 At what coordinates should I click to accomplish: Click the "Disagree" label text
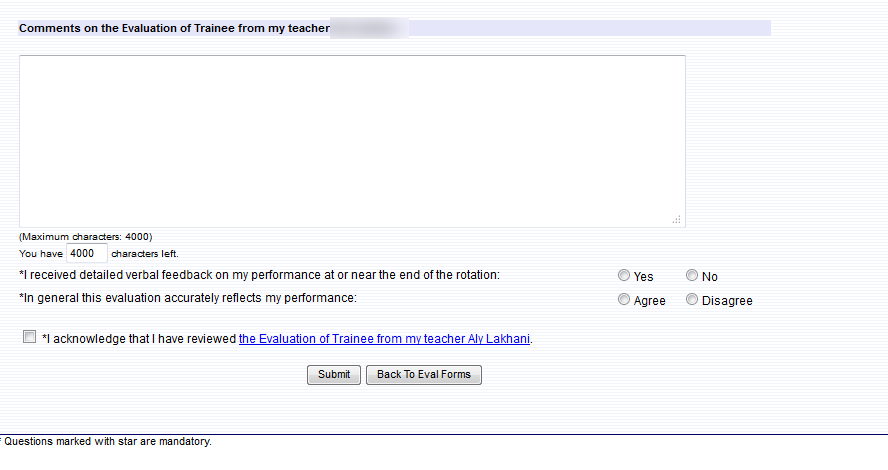pyautogui.click(x=727, y=301)
